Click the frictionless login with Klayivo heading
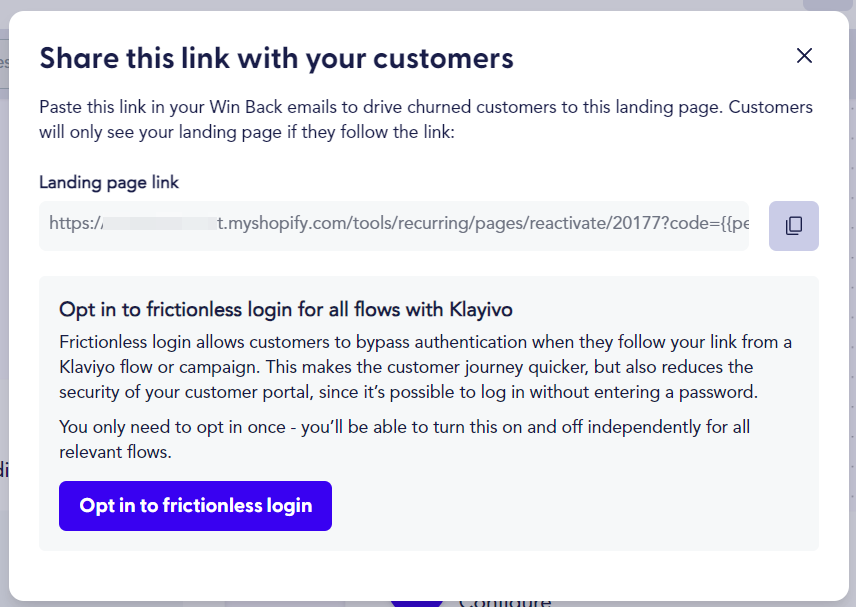This screenshot has height=607, width=856. point(286,310)
